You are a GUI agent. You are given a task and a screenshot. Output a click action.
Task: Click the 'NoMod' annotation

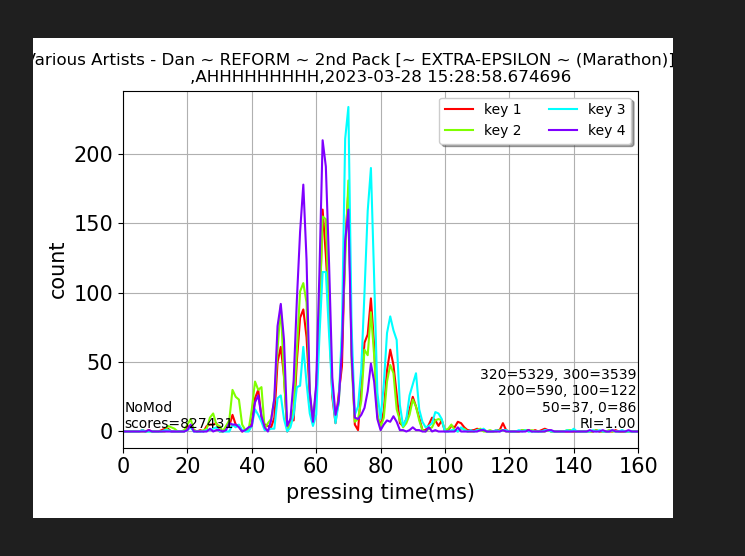(148, 407)
